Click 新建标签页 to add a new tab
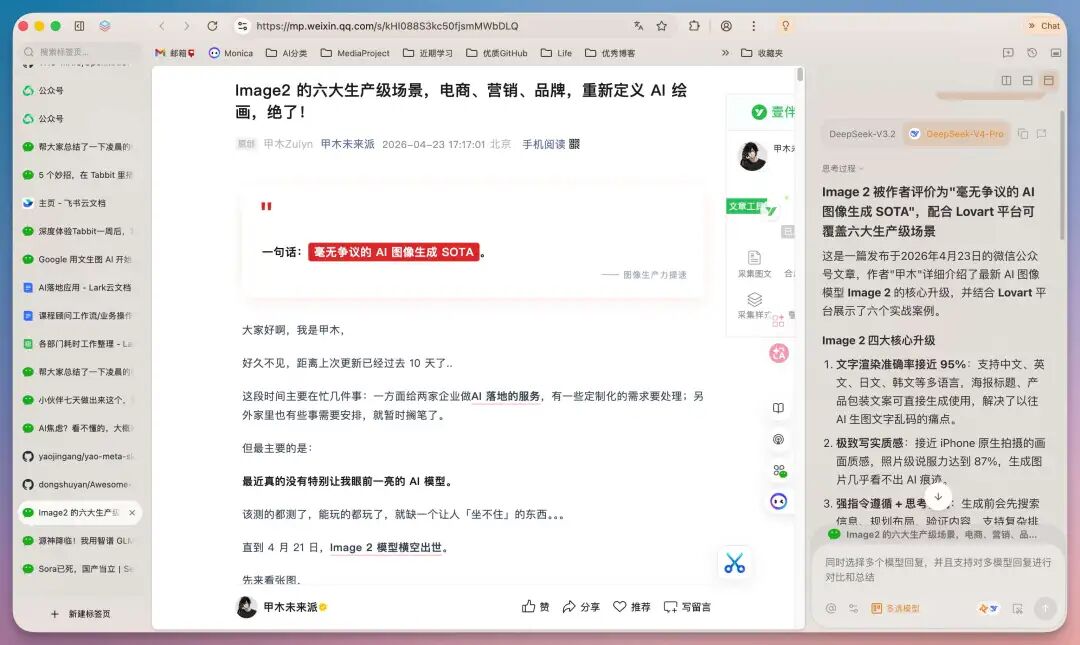 [81, 614]
